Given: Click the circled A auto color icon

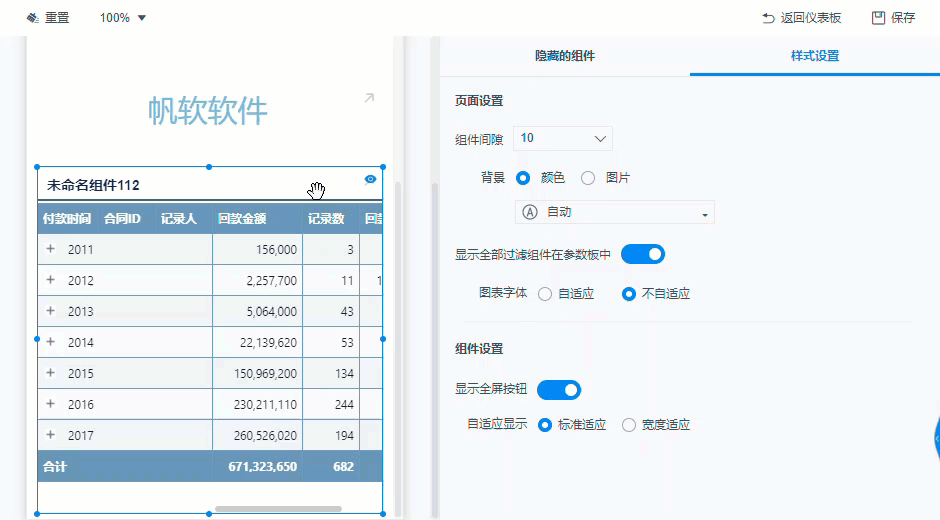Looking at the screenshot, I should pyautogui.click(x=530, y=212).
